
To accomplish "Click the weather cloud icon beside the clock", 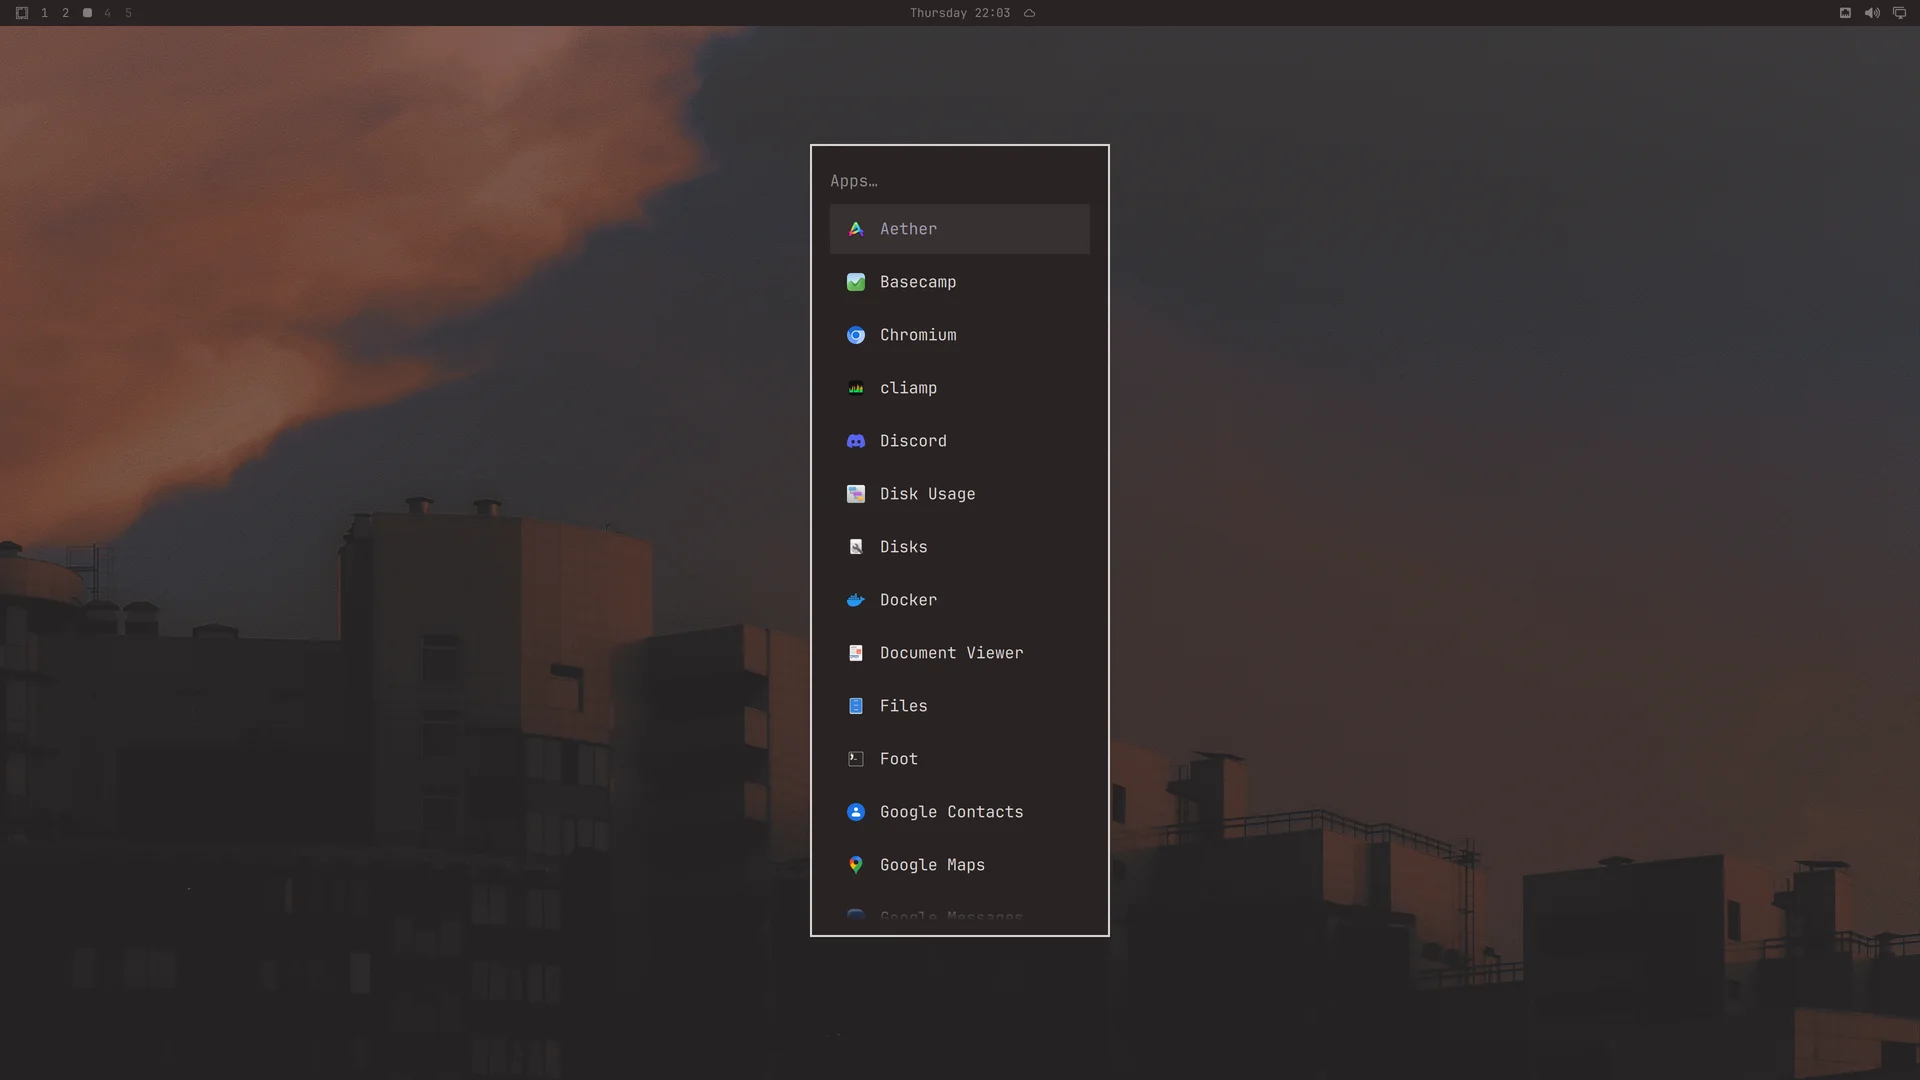I will coord(1029,13).
